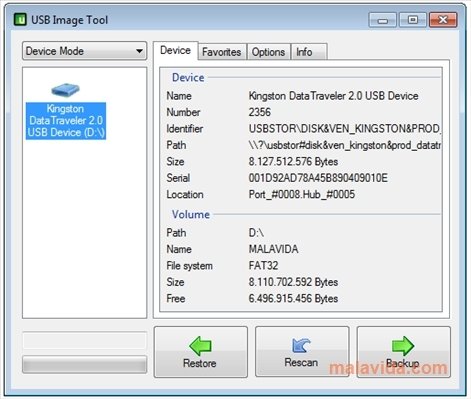The height and width of the screenshot is (399, 471).
Task: Select the Device tab
Action: click(175, 51)
